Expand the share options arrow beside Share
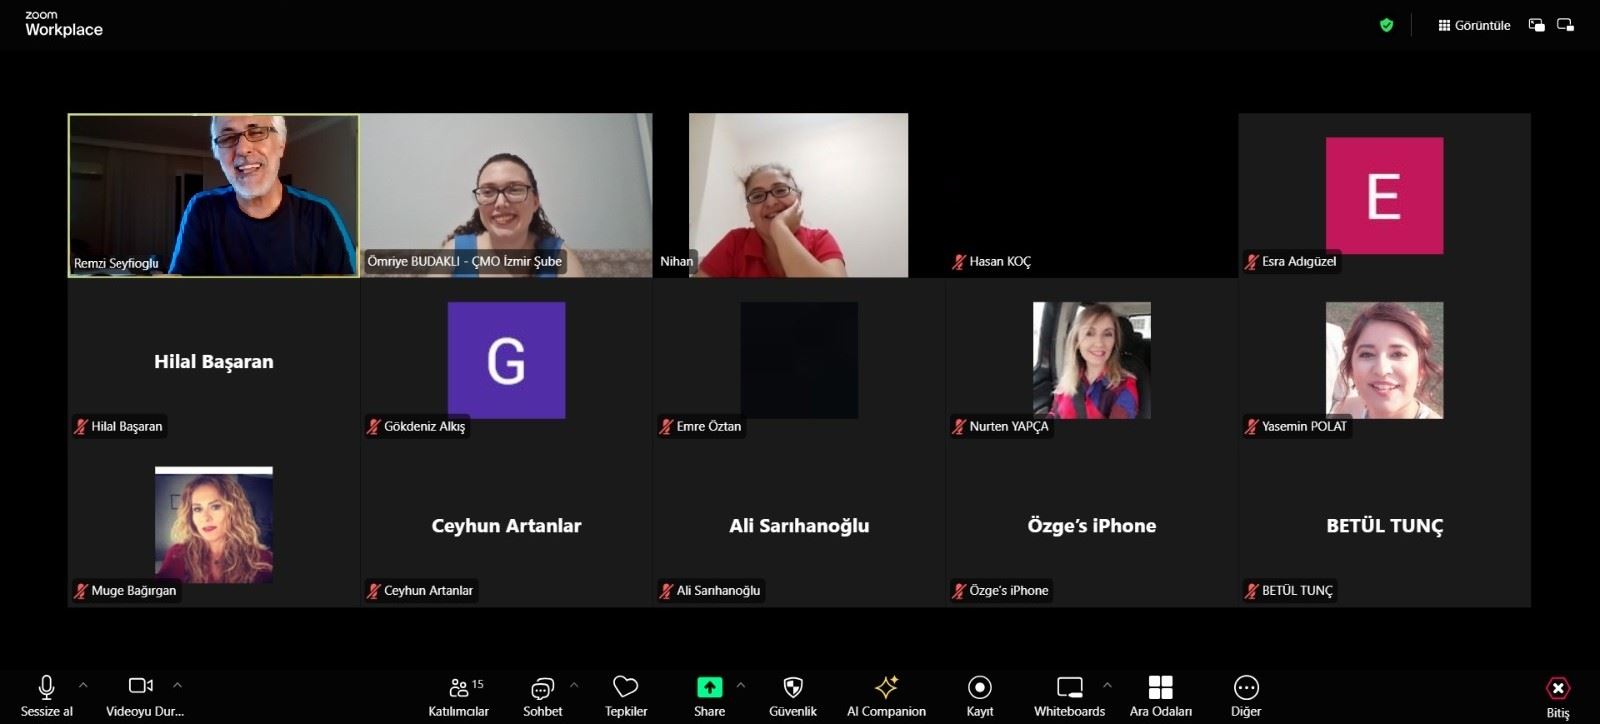Image resolution: width=1600 pixels, height=724 pixels. point(740,685)
